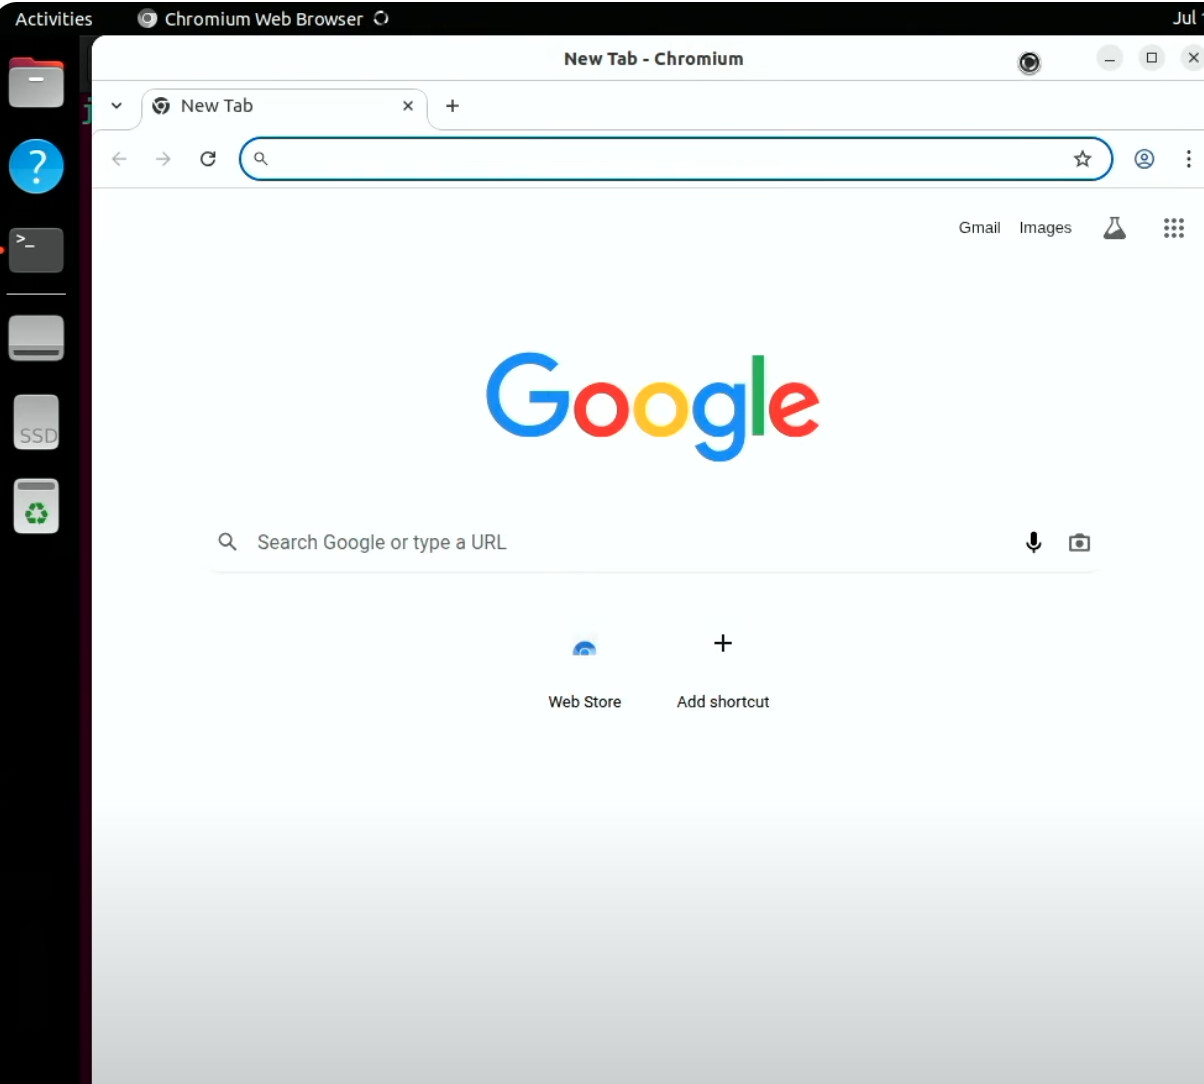Click the Google logo
1204x1084 pixels.
653,406
